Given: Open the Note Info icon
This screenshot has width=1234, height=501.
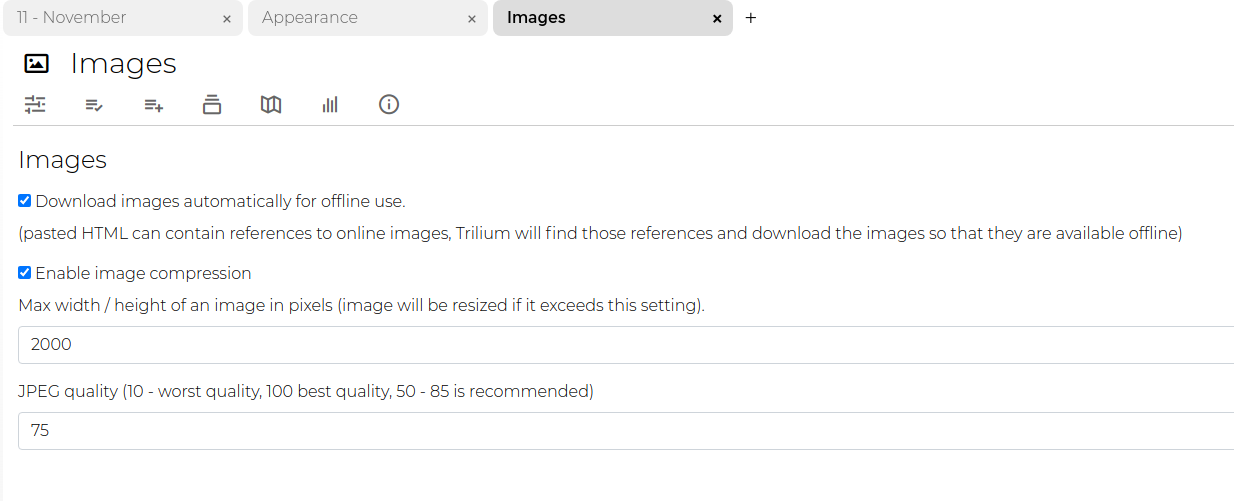Looking at the screenshot, I should [x=389, y=104].
